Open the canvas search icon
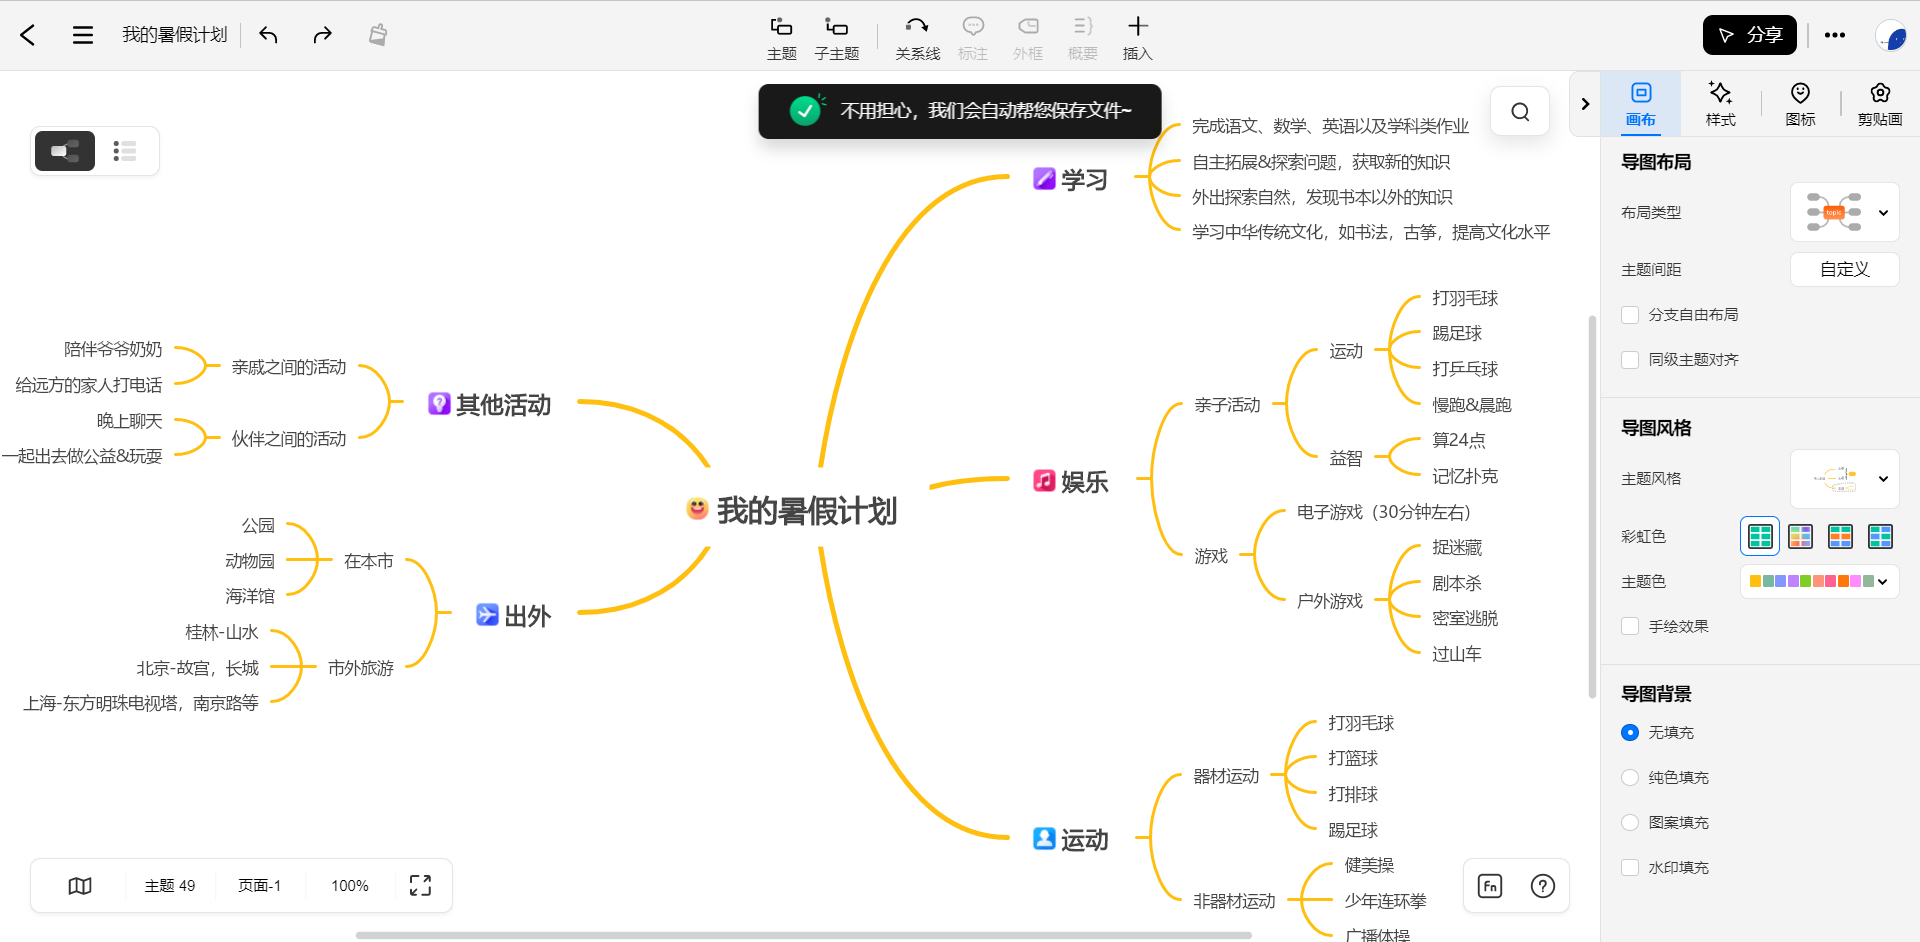The height and width of the screenshot is (942, 1920). 1520,111
